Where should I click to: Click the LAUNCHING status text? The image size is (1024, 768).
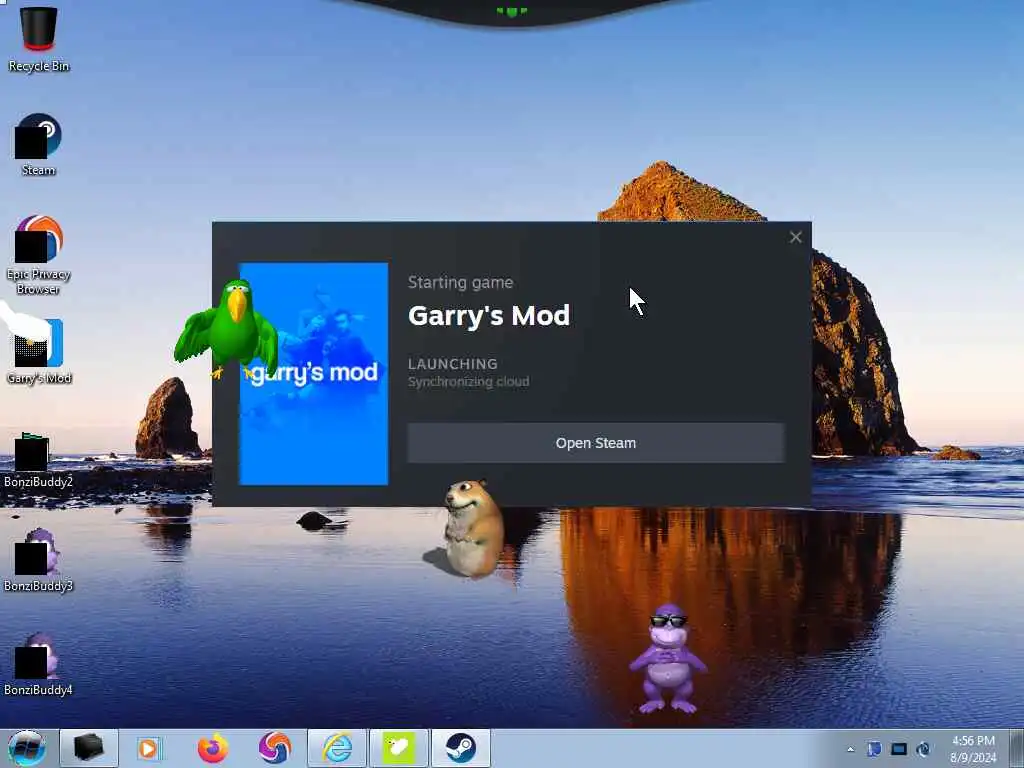[453, 364]
